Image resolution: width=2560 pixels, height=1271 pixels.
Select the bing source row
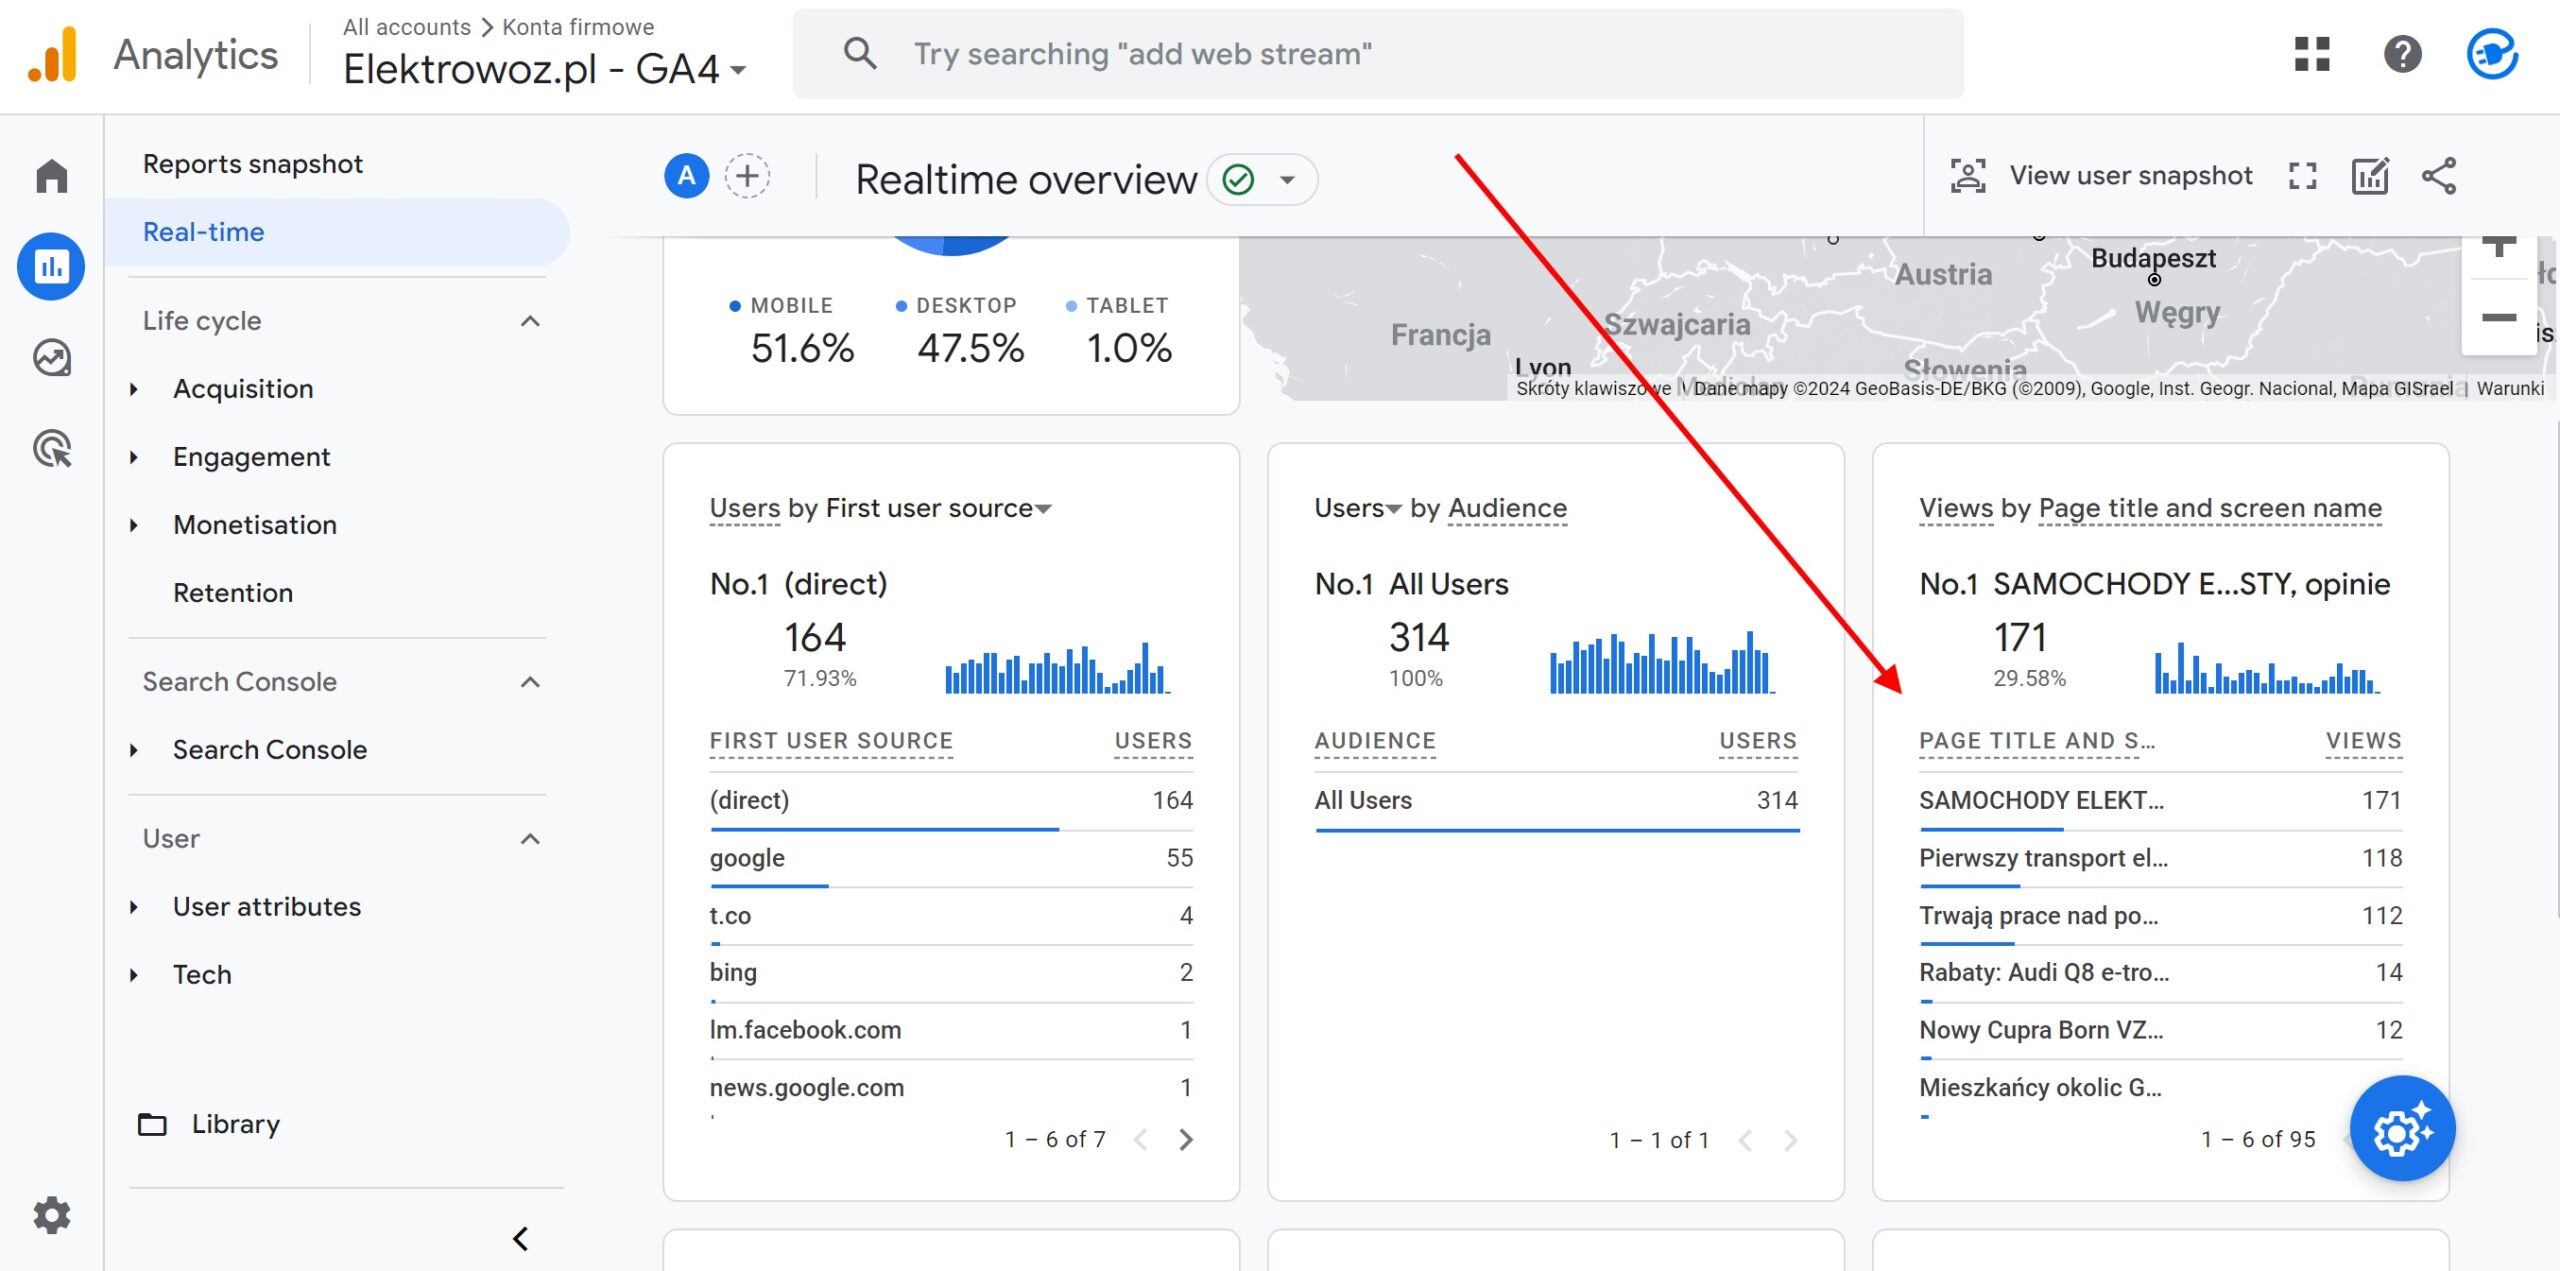pyautogui.click(x=951, y=973)
